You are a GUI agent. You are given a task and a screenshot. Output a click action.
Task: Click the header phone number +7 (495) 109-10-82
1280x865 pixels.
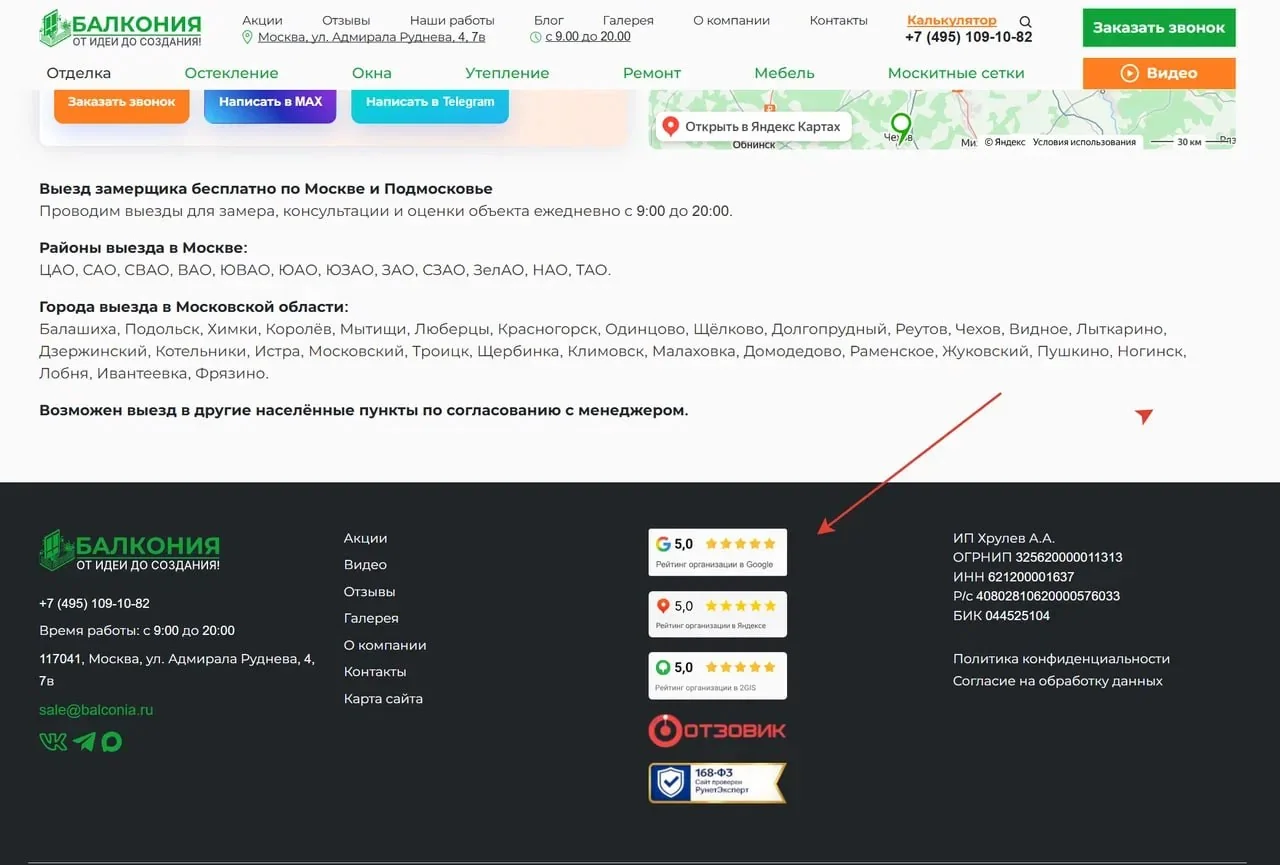[x=968, y=37]
